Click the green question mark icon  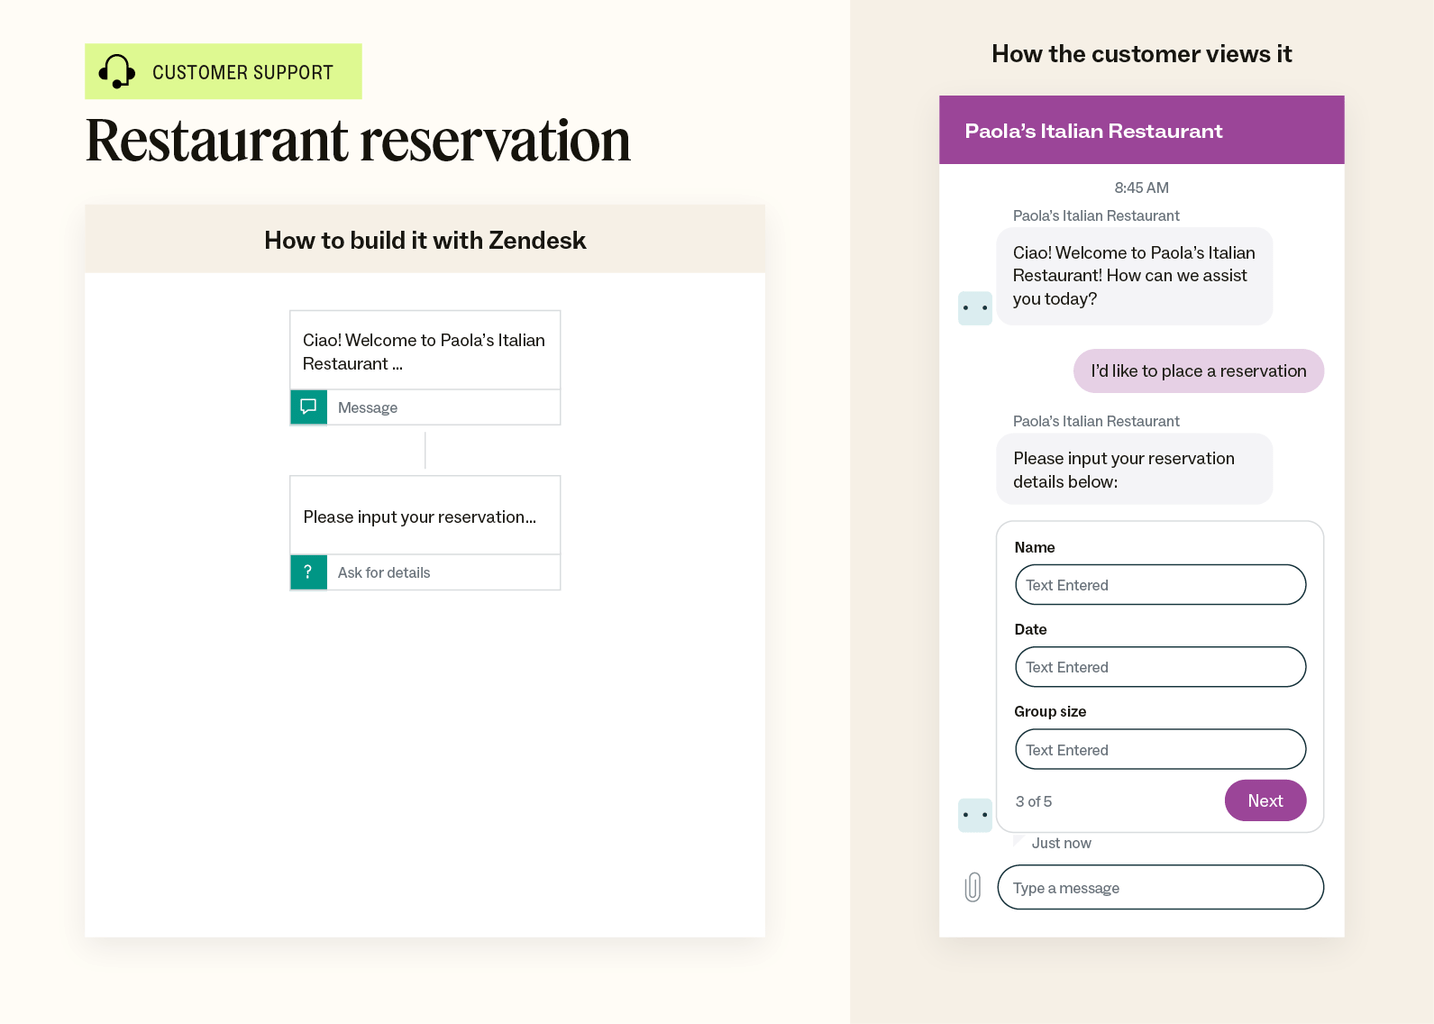tap(308, 572)
